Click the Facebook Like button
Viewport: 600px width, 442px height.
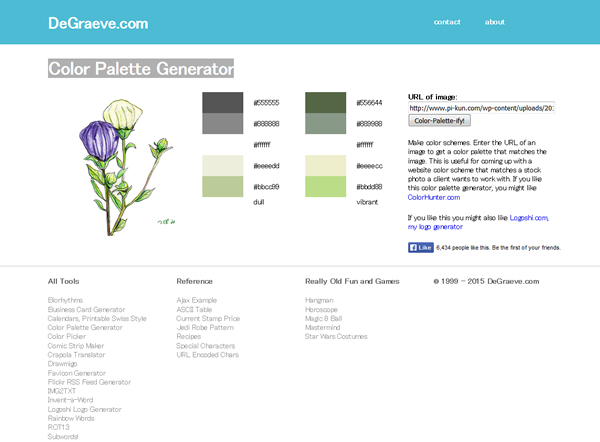[x=421, y=248]
